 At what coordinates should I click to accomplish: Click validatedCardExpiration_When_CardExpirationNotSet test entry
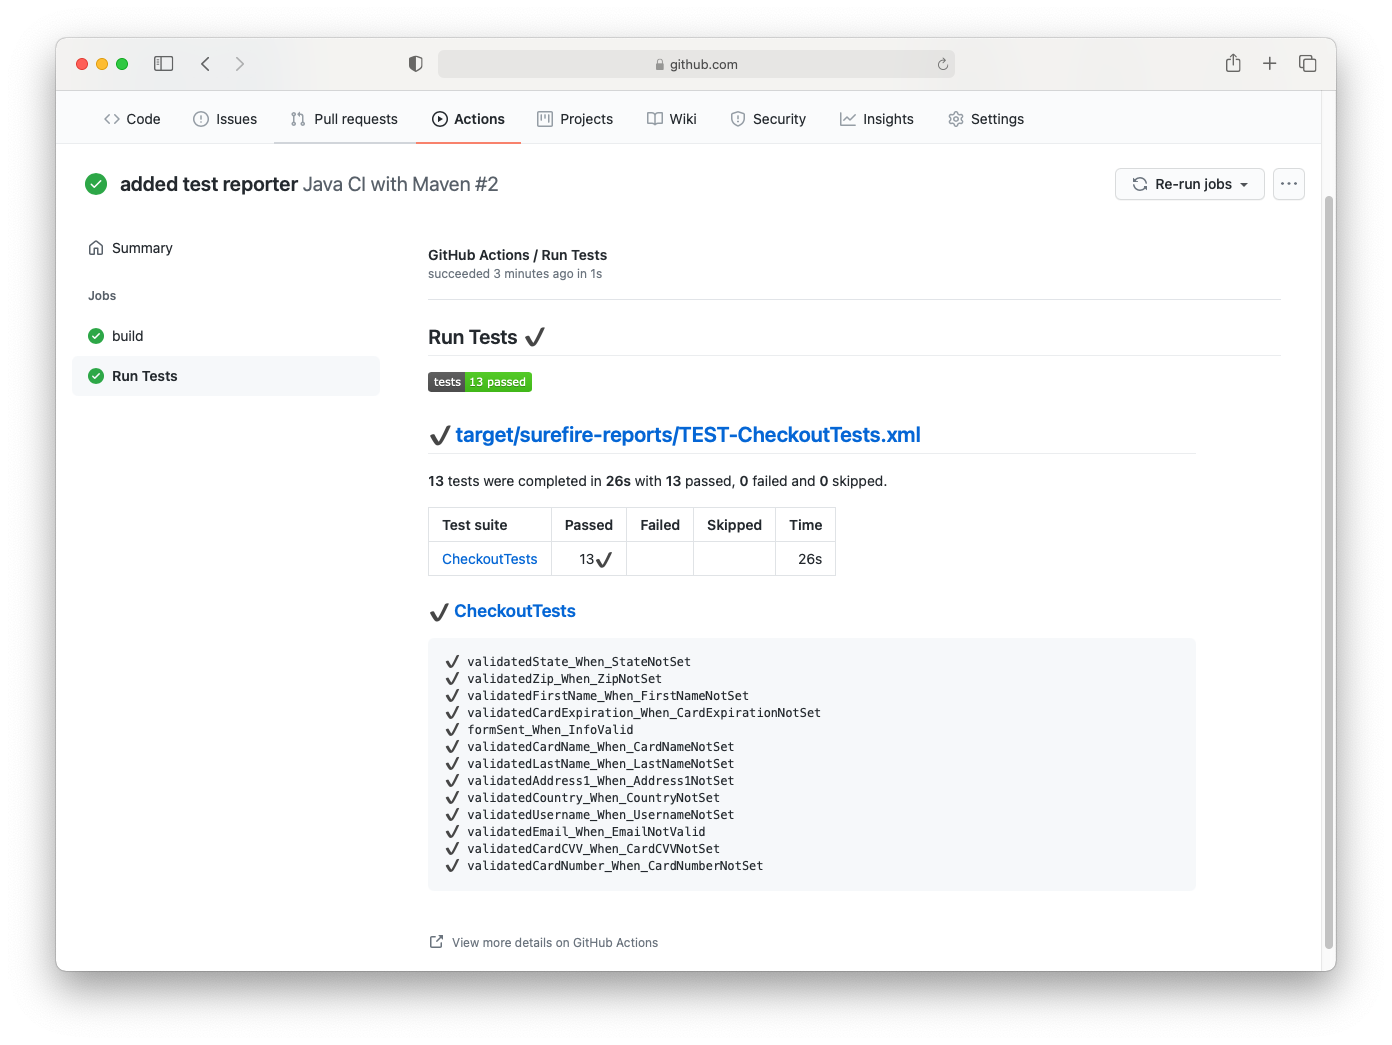coord(644,713)
